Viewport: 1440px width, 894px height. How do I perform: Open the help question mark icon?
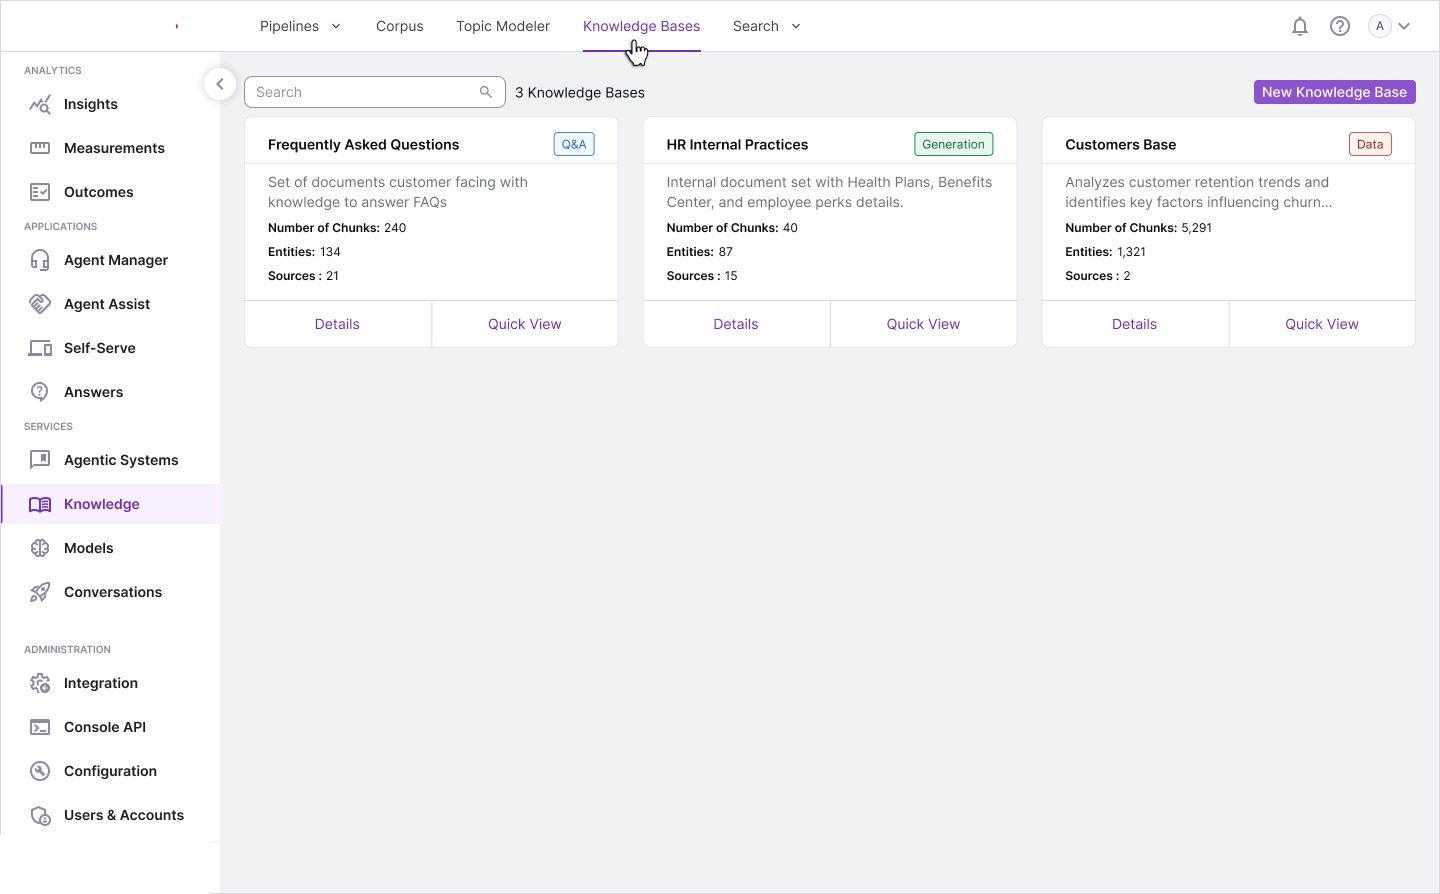(x=1340, y=27)
